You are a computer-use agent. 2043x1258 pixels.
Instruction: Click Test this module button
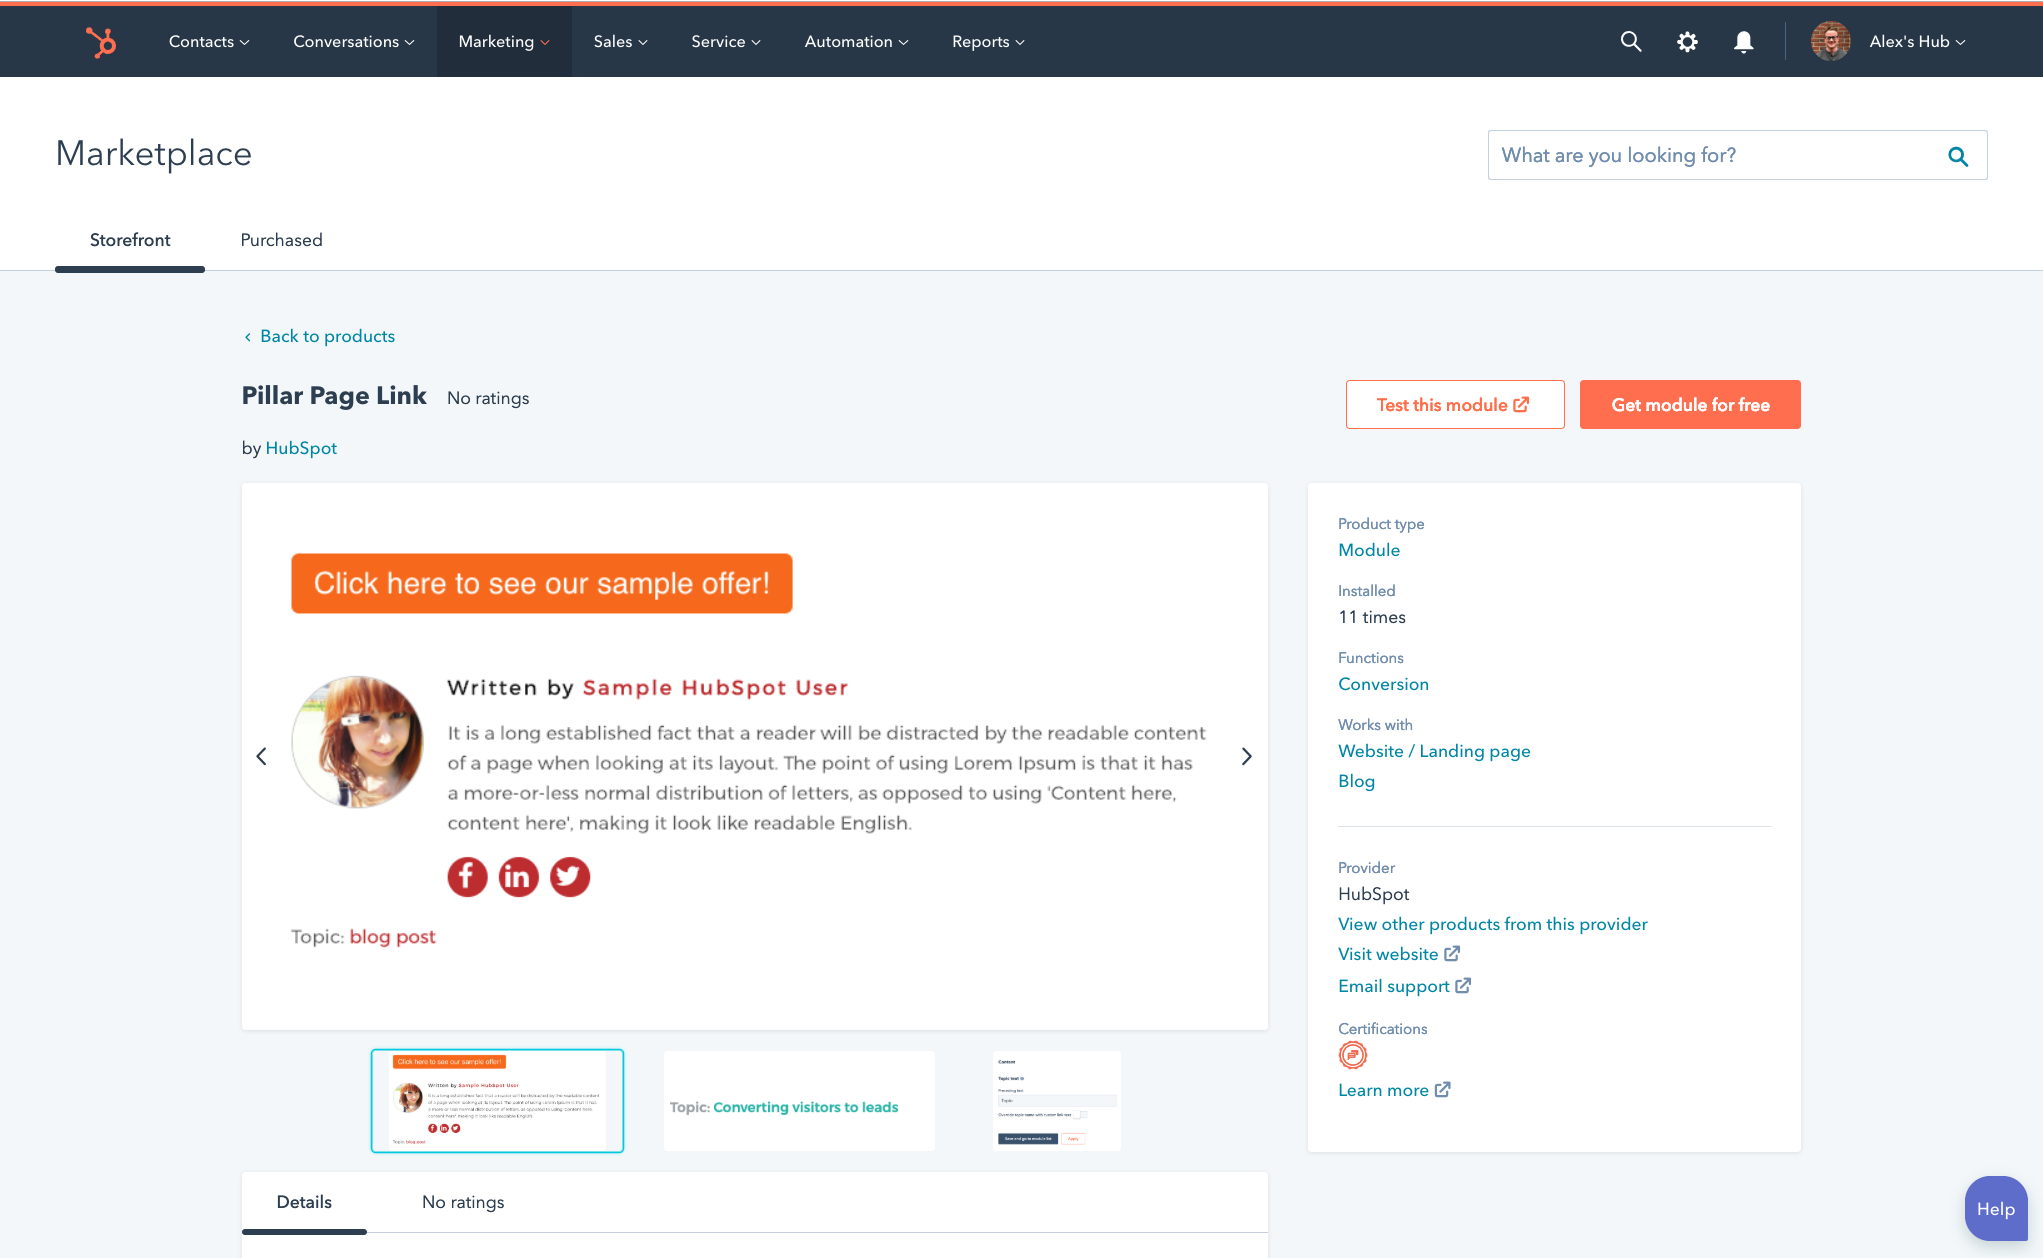click(1454, 405)
